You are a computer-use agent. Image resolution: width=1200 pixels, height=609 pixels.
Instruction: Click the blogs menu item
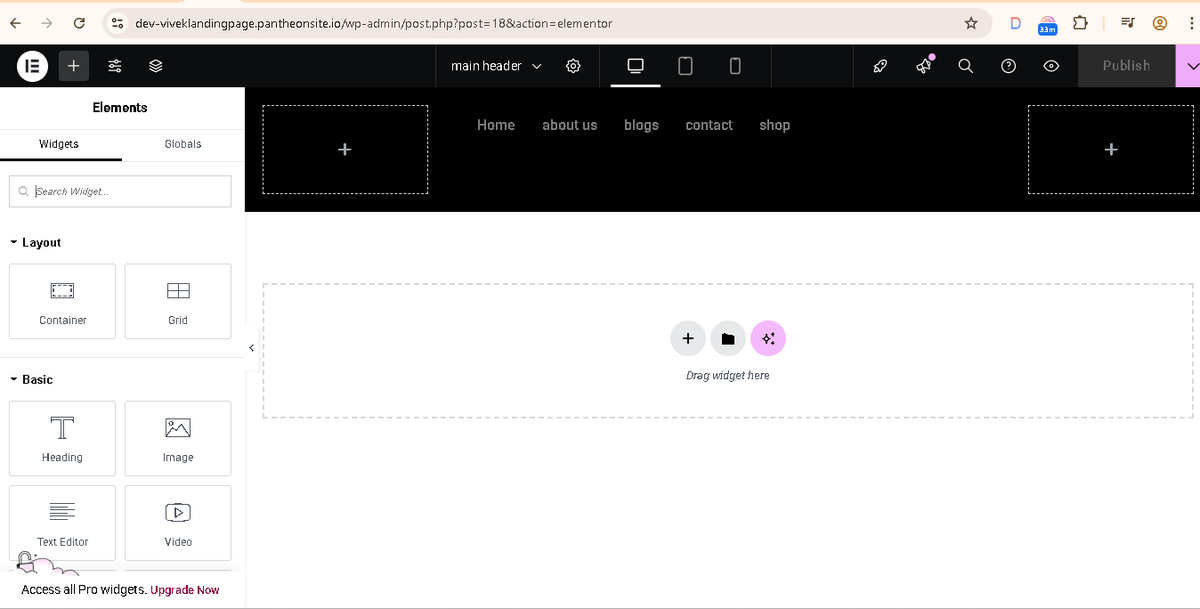[x=641, y=125]
